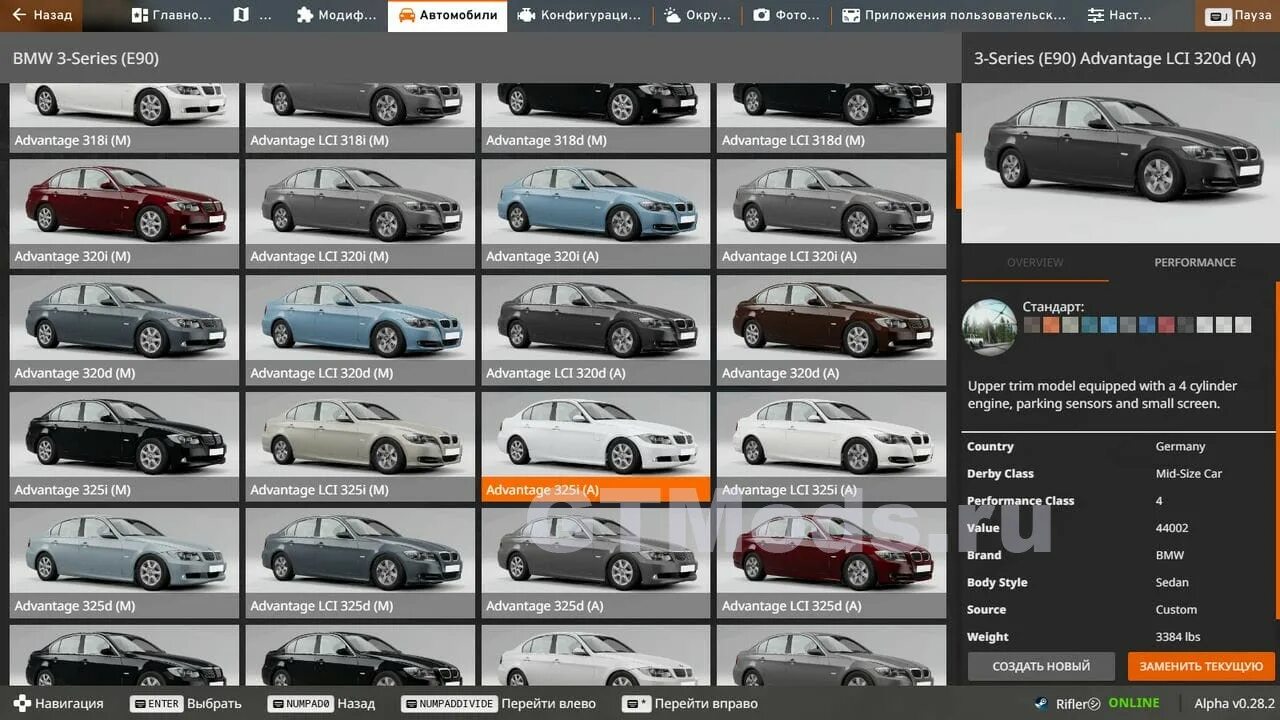Select the blue Advantage 320i (A) car
Screen dimensions: 1280x720
[x=596, y=214]
